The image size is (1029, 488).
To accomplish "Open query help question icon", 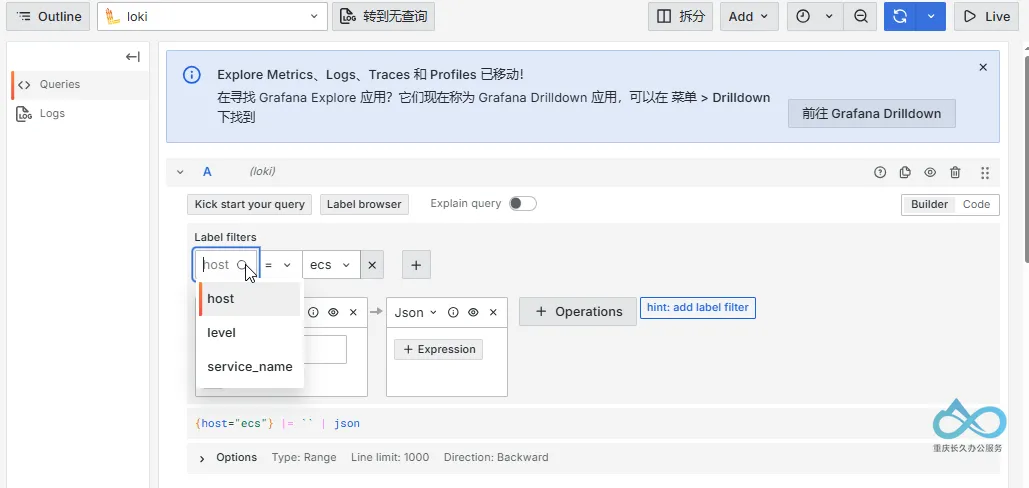I will (x=880, y=173).
